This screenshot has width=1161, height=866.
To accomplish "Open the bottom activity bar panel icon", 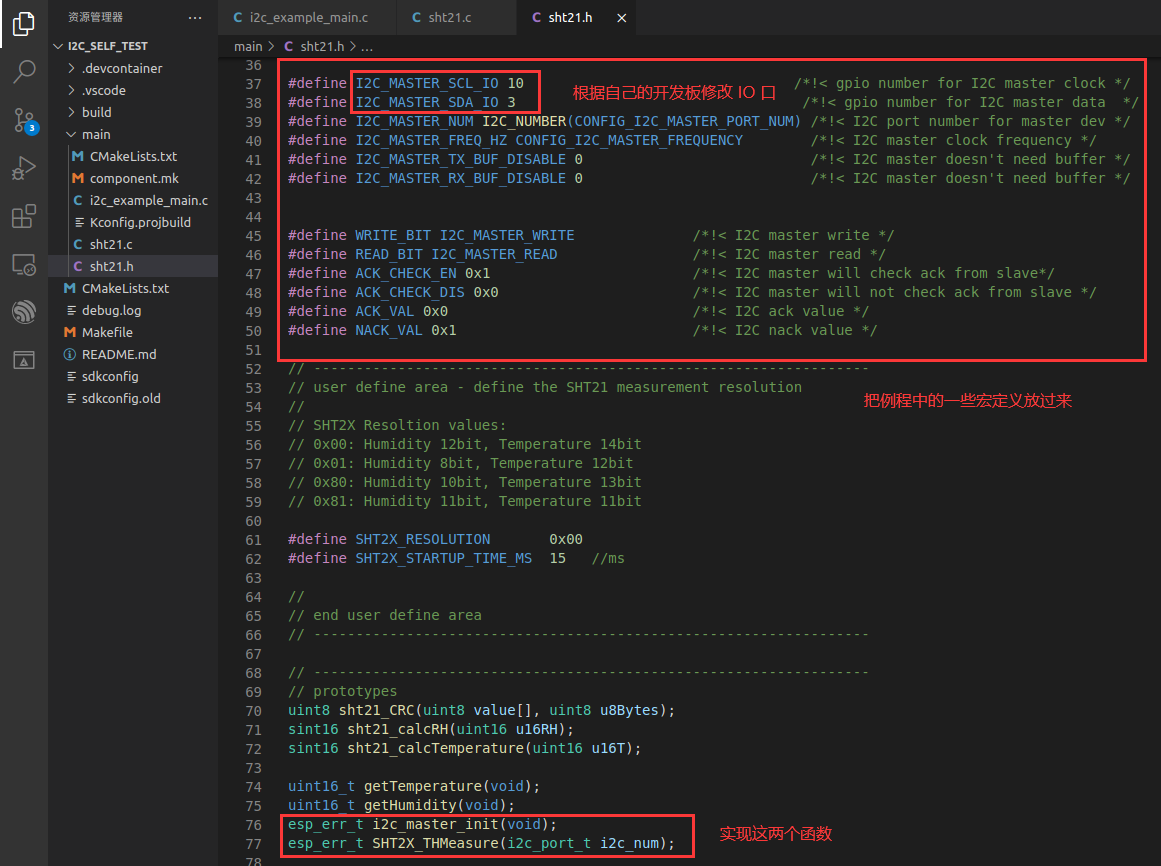I will [x=24, y=360].
